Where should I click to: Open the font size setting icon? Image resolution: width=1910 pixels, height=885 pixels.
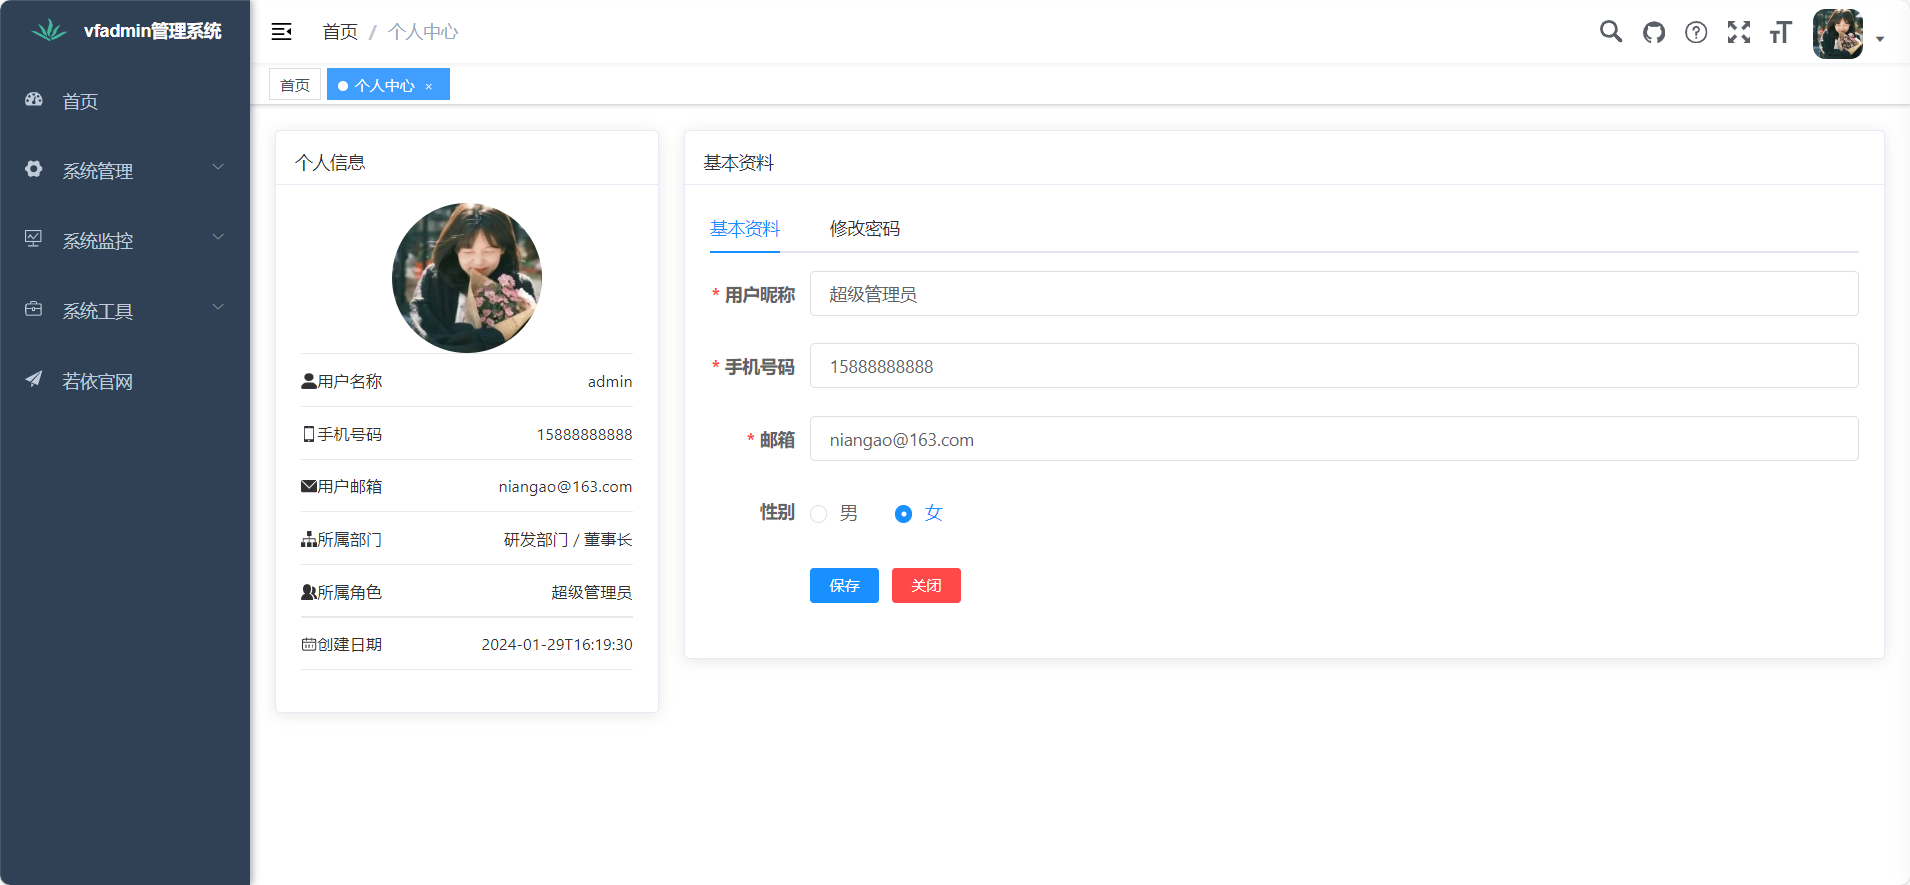pyautogui.click(x=1781, y=32)
